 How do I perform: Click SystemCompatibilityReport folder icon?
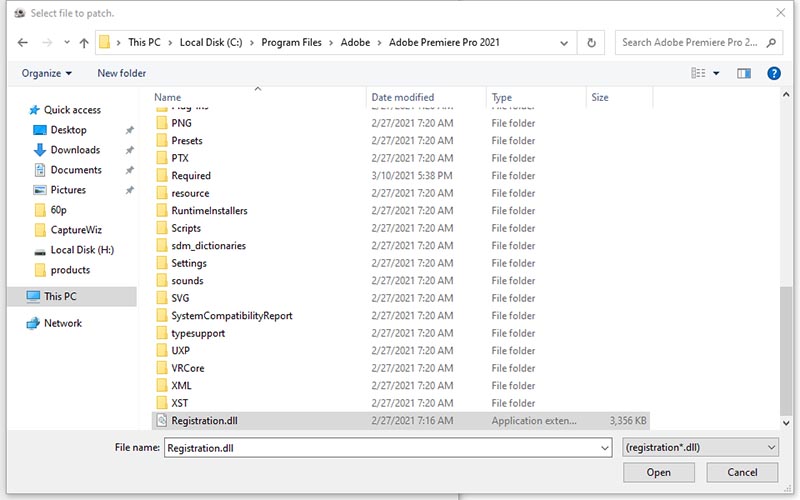[162, 315]
